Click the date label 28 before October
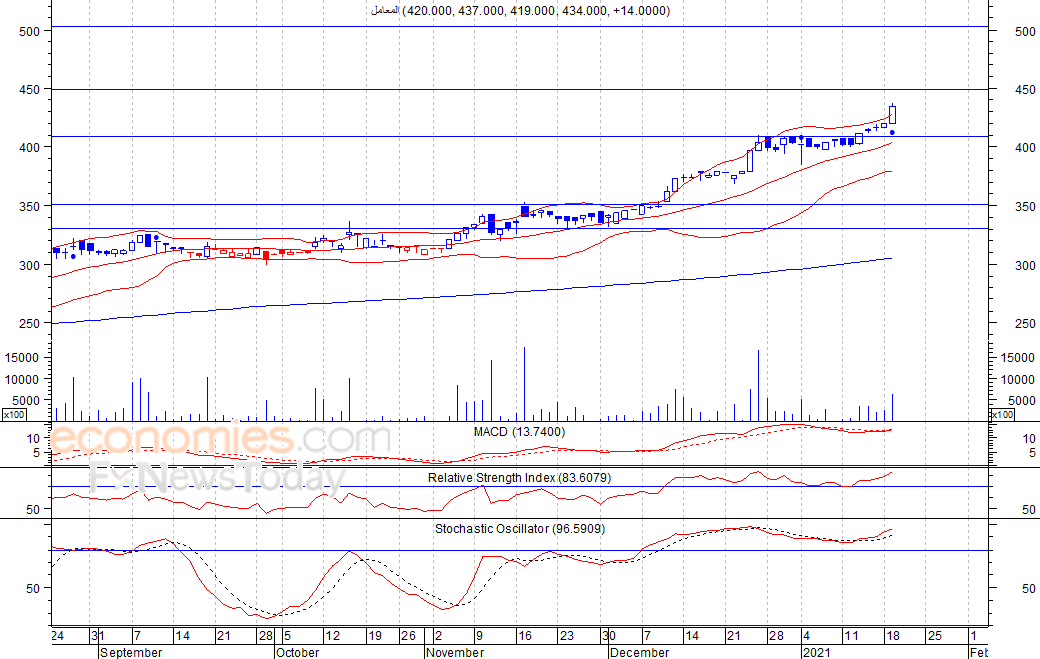This screenshot has height=659, width=1040. pyautogui.click(x=266, y=636)
